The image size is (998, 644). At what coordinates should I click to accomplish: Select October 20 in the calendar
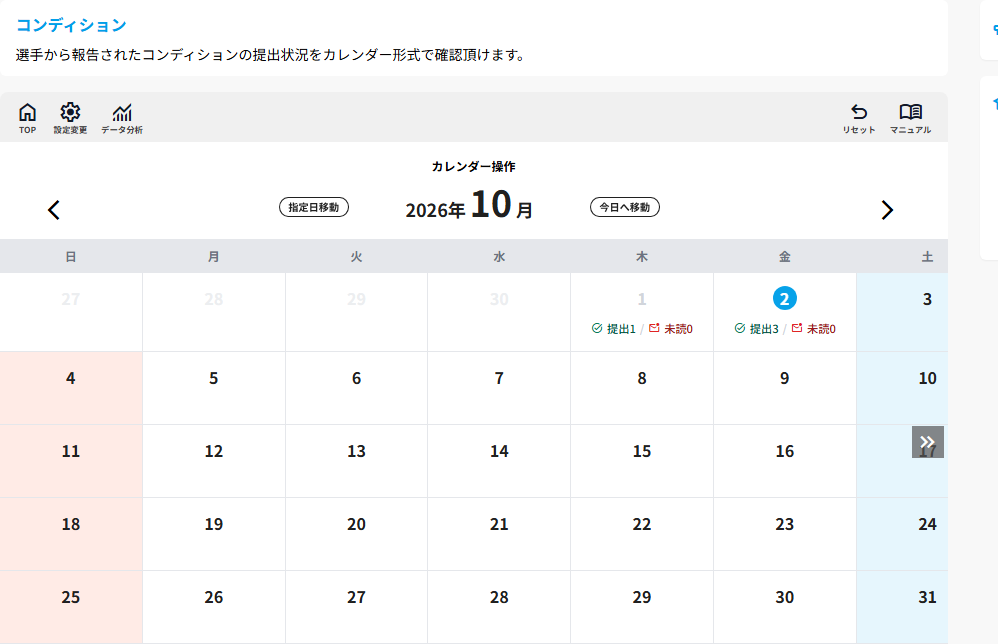point(356,524)
